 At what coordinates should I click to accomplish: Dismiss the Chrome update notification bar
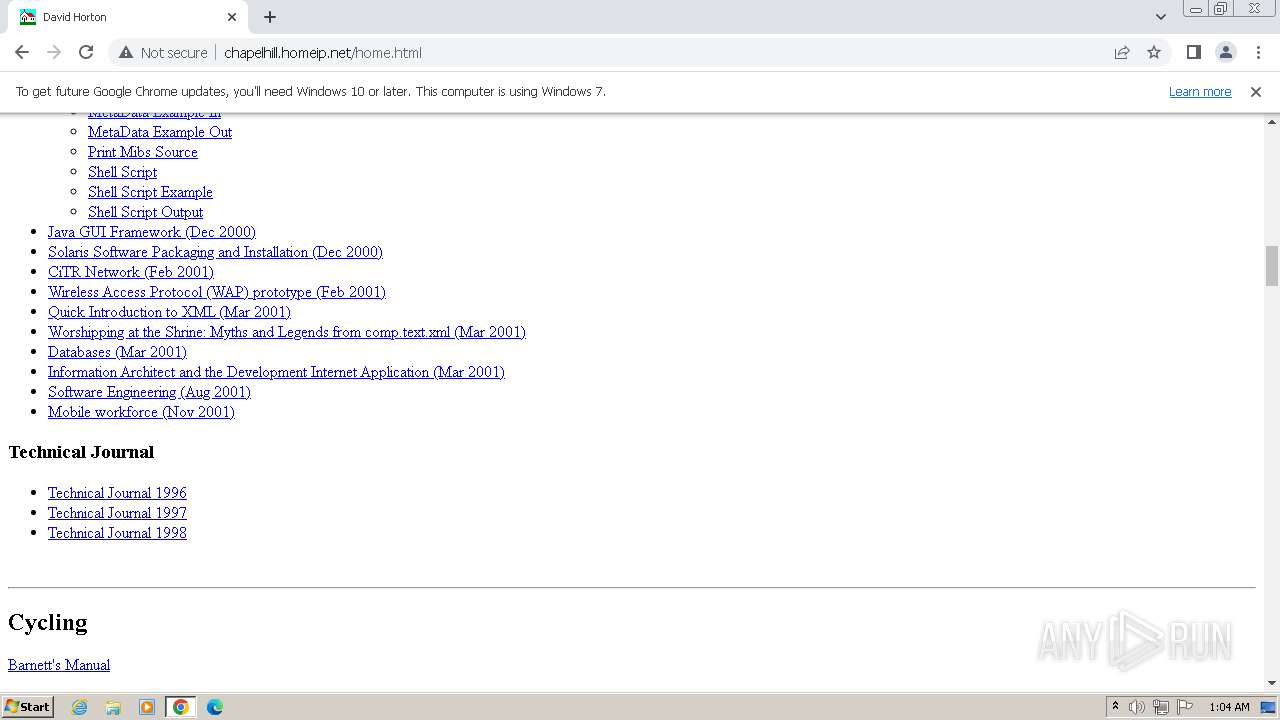click(1256, 91)
